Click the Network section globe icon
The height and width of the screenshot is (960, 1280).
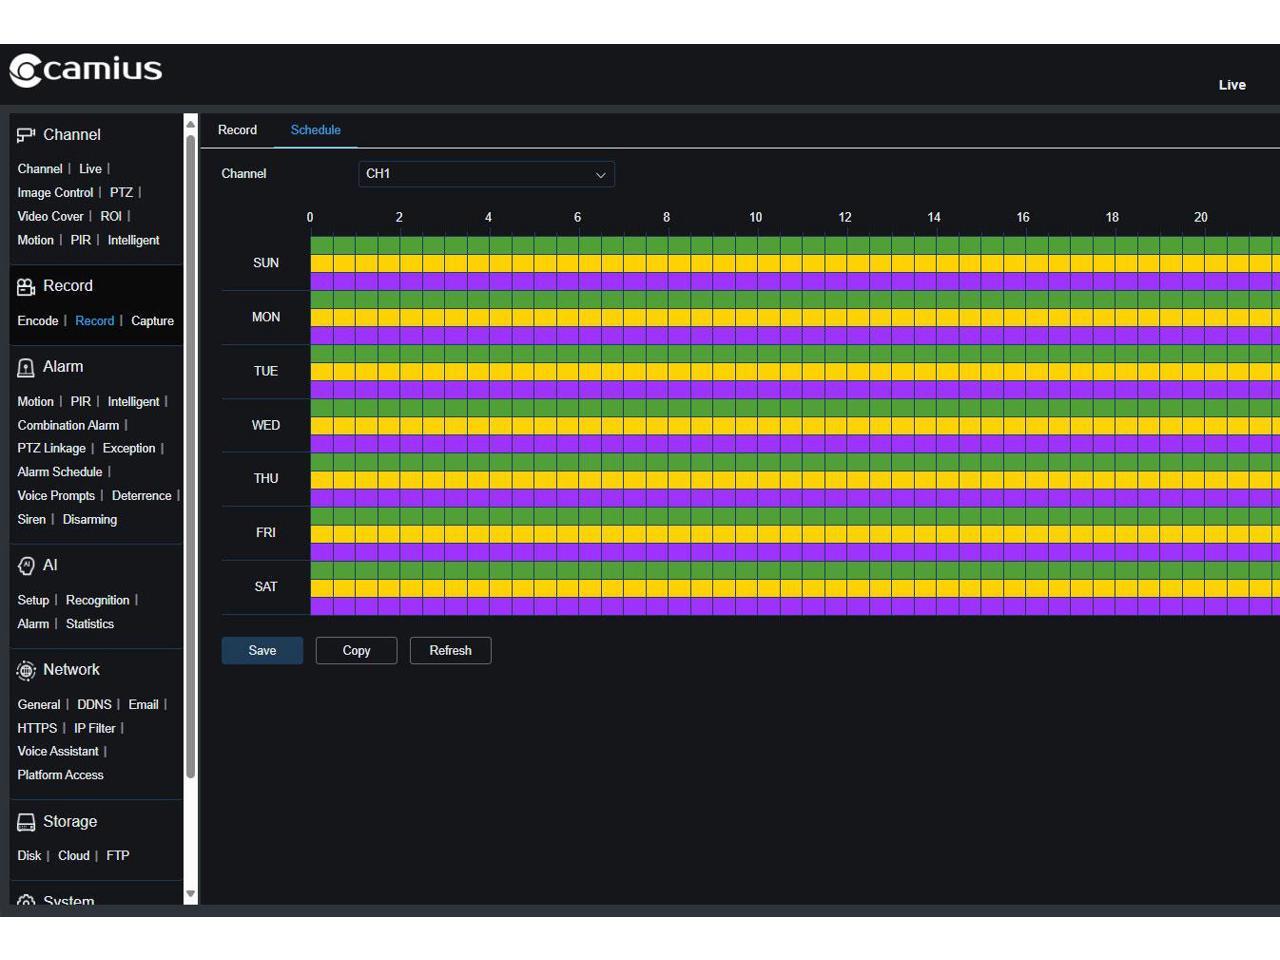[26, 671]
